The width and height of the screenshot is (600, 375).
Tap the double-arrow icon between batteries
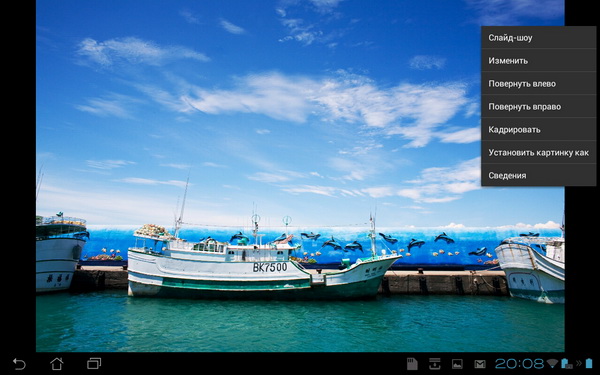[x=579, y=363]
